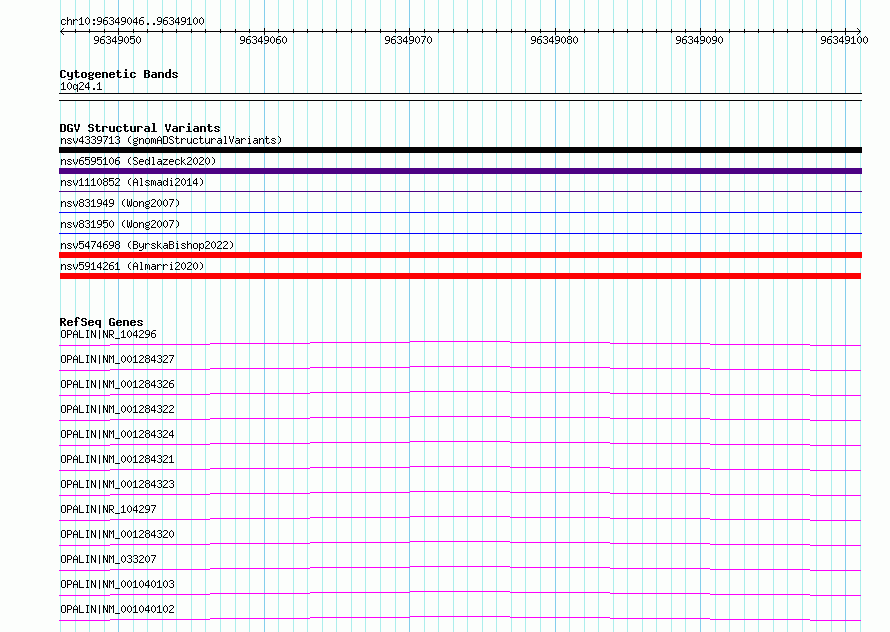Image resolution: width=890 pixels, height=632 pixels.
Task: Click ruler position 96349100
Action: pos(845,40)
